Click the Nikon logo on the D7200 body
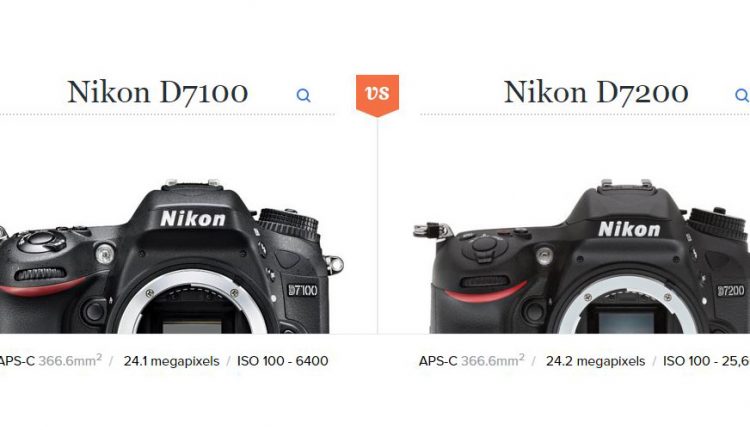Viewport: 750px width, 430px height. 629,230
